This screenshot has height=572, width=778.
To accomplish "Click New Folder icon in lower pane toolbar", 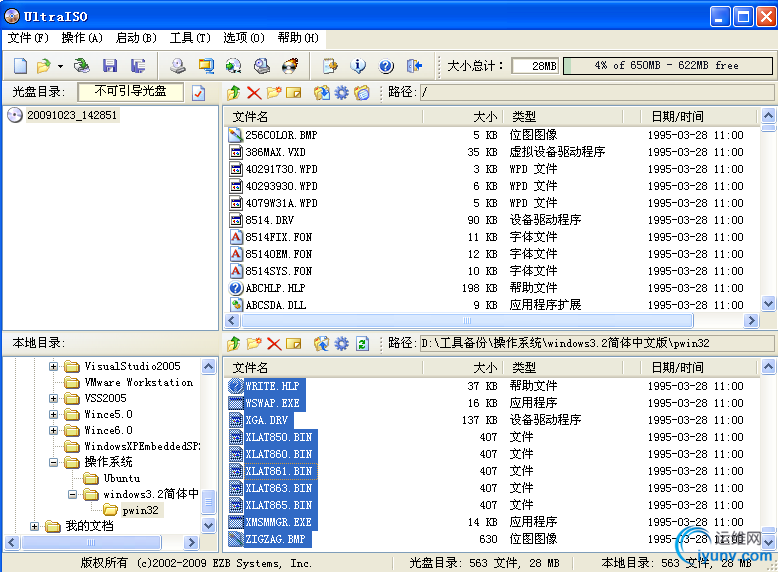I will pyautogui.click(x=254, y=343).
